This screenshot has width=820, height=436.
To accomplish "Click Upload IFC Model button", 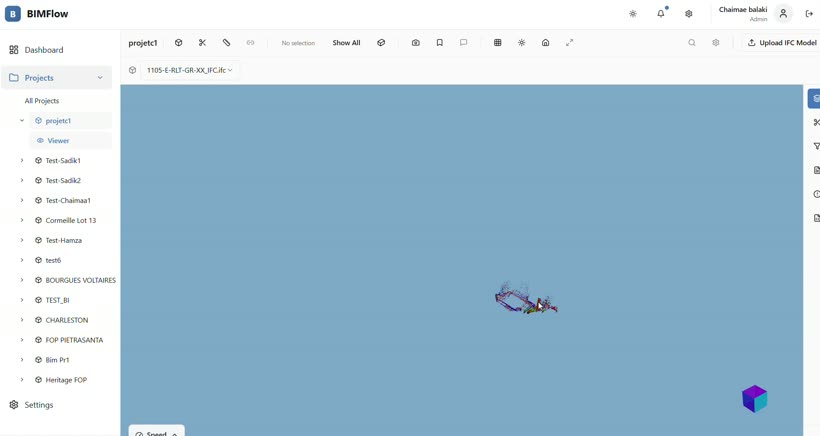I will point(781,43).
